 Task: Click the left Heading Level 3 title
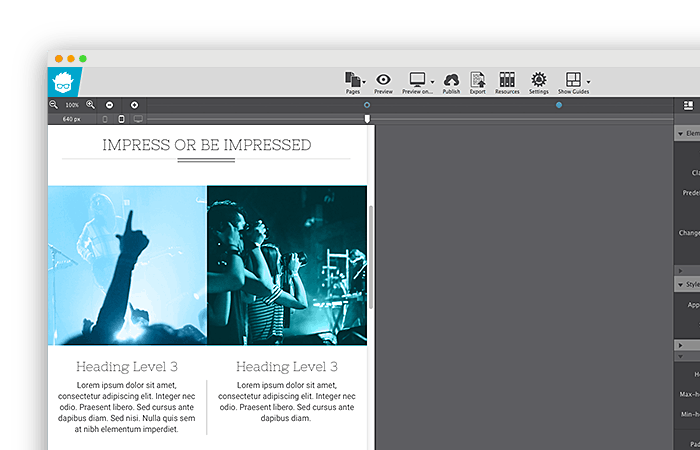coord(127,367)
